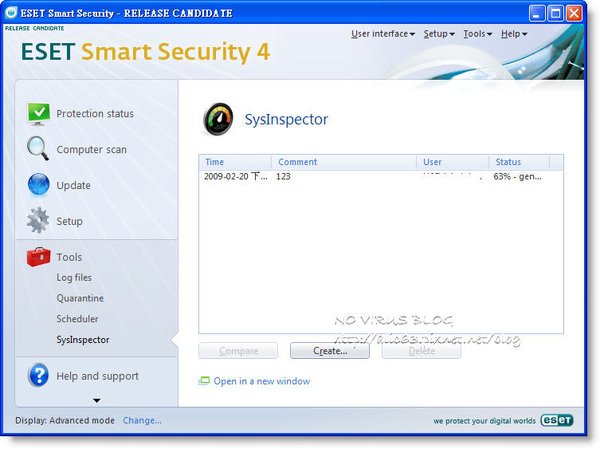Open the Tools dropdown in top menu

pyautogui.click(x=478, y=34)
